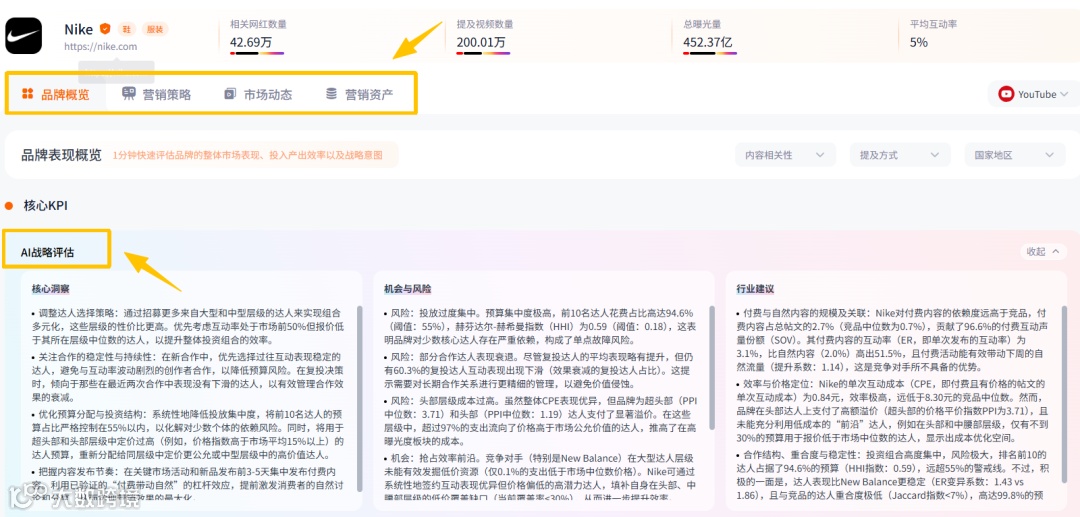1080x517 pixels.
Task: Click the orange 1分钟快速评估 description text
Action: [x=247, y=155]
